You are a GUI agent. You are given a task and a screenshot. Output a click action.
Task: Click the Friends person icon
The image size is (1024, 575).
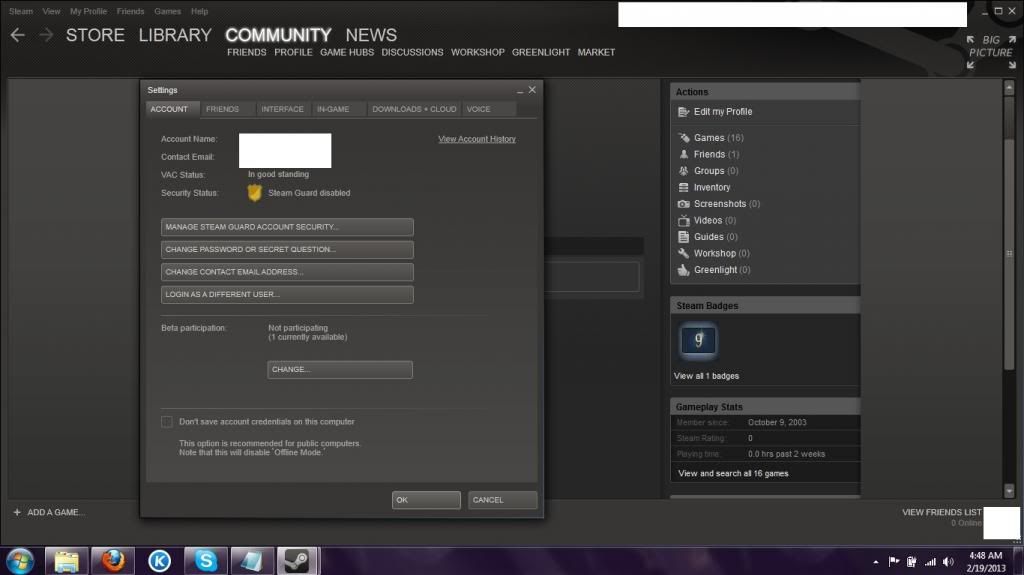[683, 154]
